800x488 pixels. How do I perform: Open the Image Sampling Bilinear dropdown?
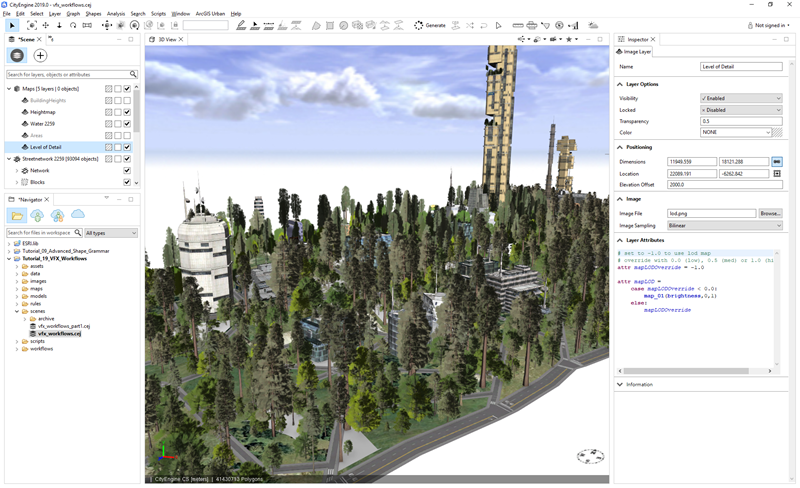(x=724, y=226)
